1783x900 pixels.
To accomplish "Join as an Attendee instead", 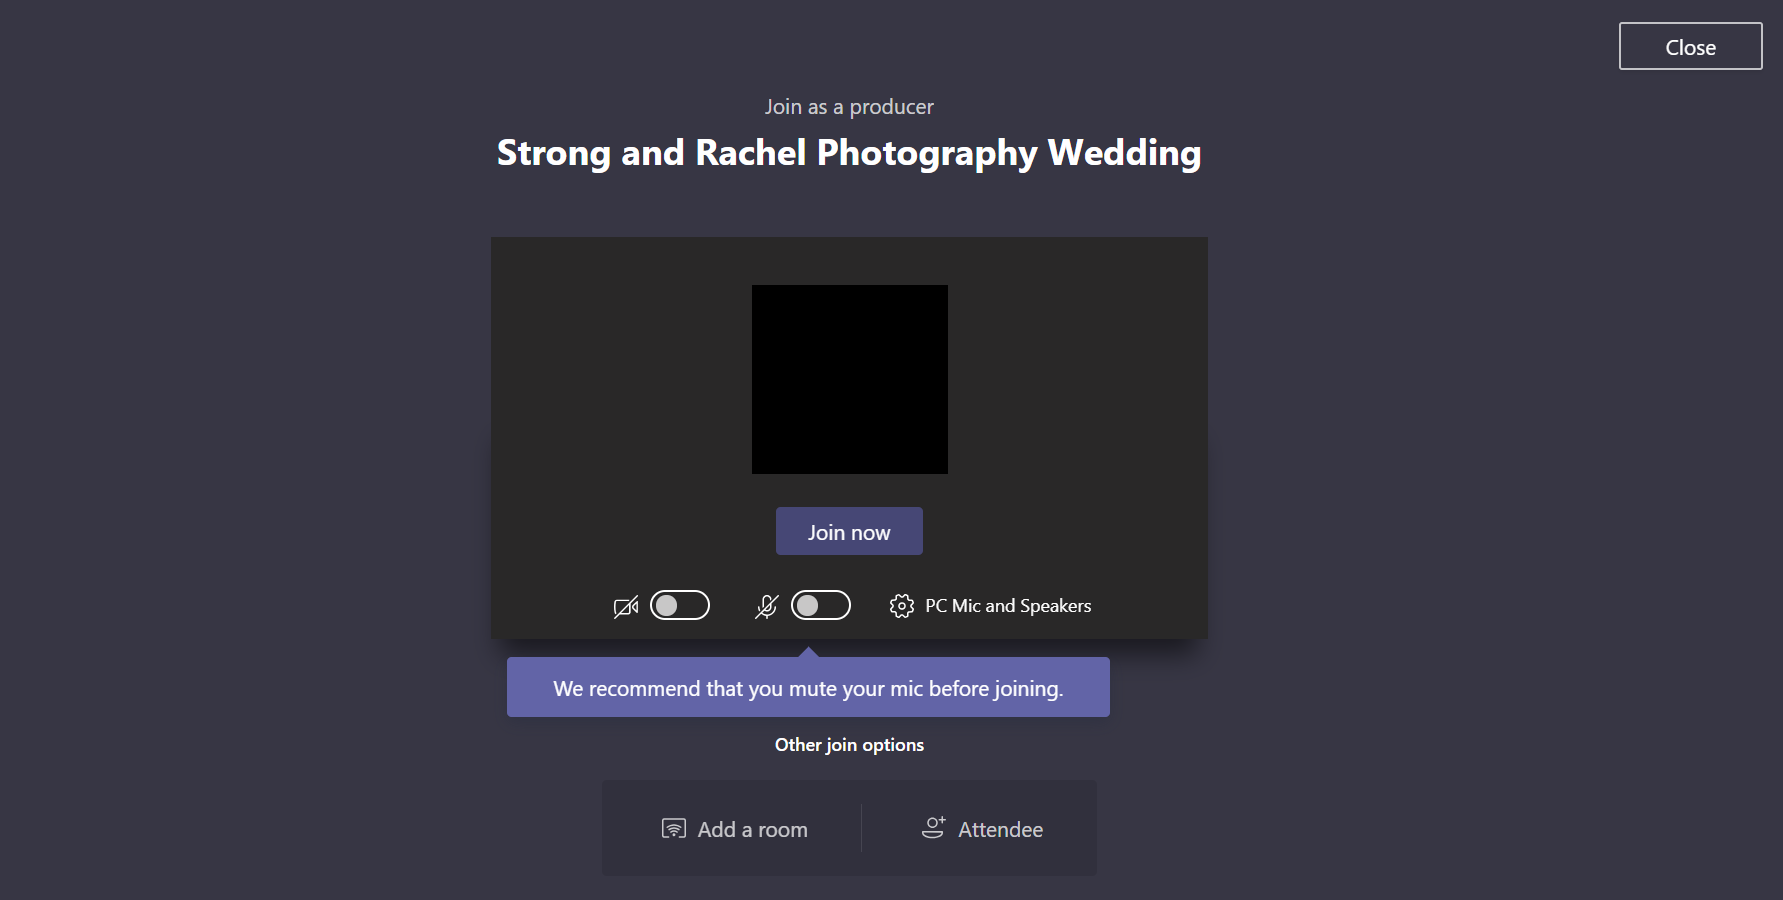I will coord(982,829).
